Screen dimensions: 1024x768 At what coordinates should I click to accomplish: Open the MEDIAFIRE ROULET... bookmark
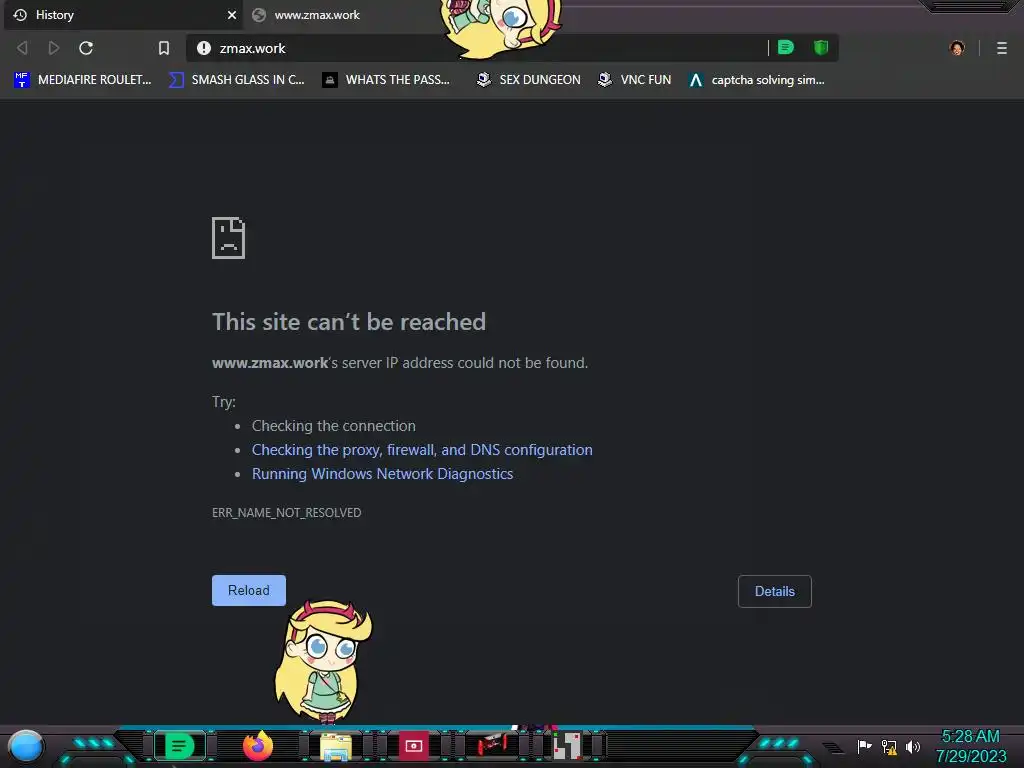pyautogui.click(x=83, y=80)
